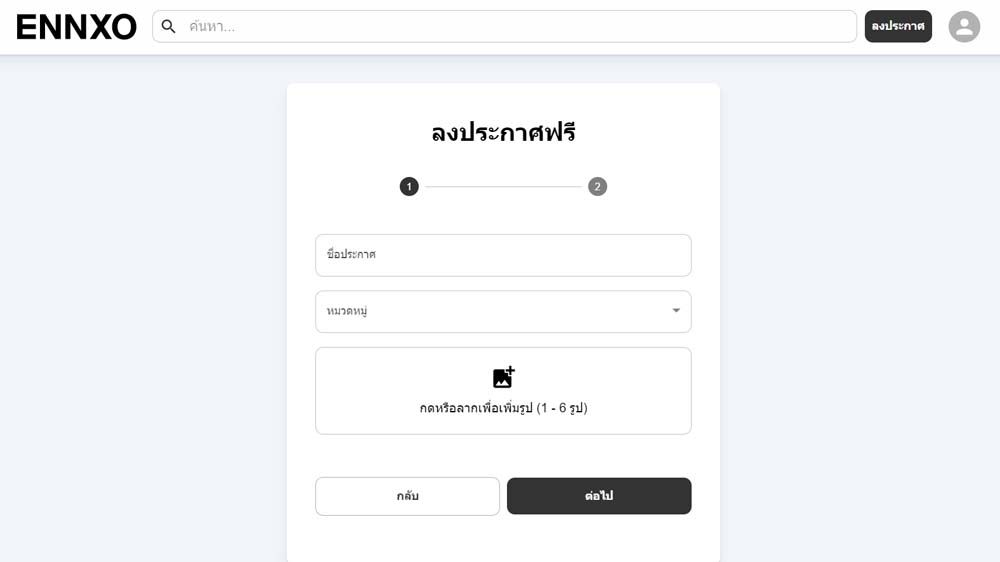Click the ENNXO logo
The width and height of the screenshot is (1000, 562).
click(x=76, y=27)
